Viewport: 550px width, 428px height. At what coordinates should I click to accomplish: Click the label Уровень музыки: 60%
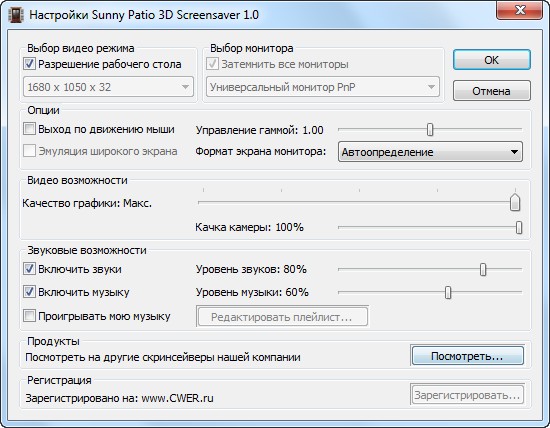(252, 292)
